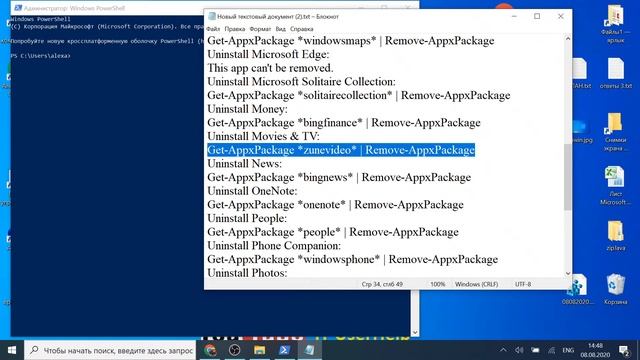Click the bingnews command line
This screenshot has width=640, height=360.
click(x=339, y=177)
